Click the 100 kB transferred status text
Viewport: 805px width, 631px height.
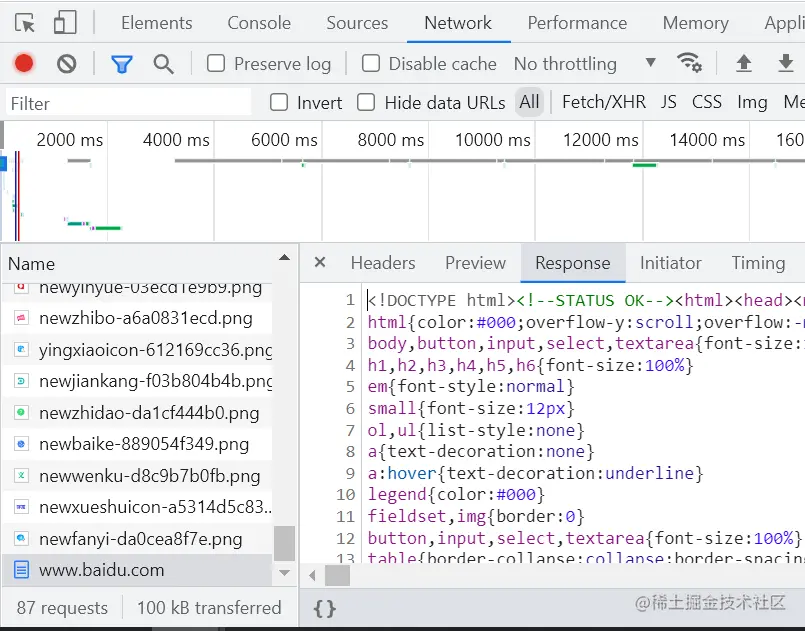click(209, 608)
